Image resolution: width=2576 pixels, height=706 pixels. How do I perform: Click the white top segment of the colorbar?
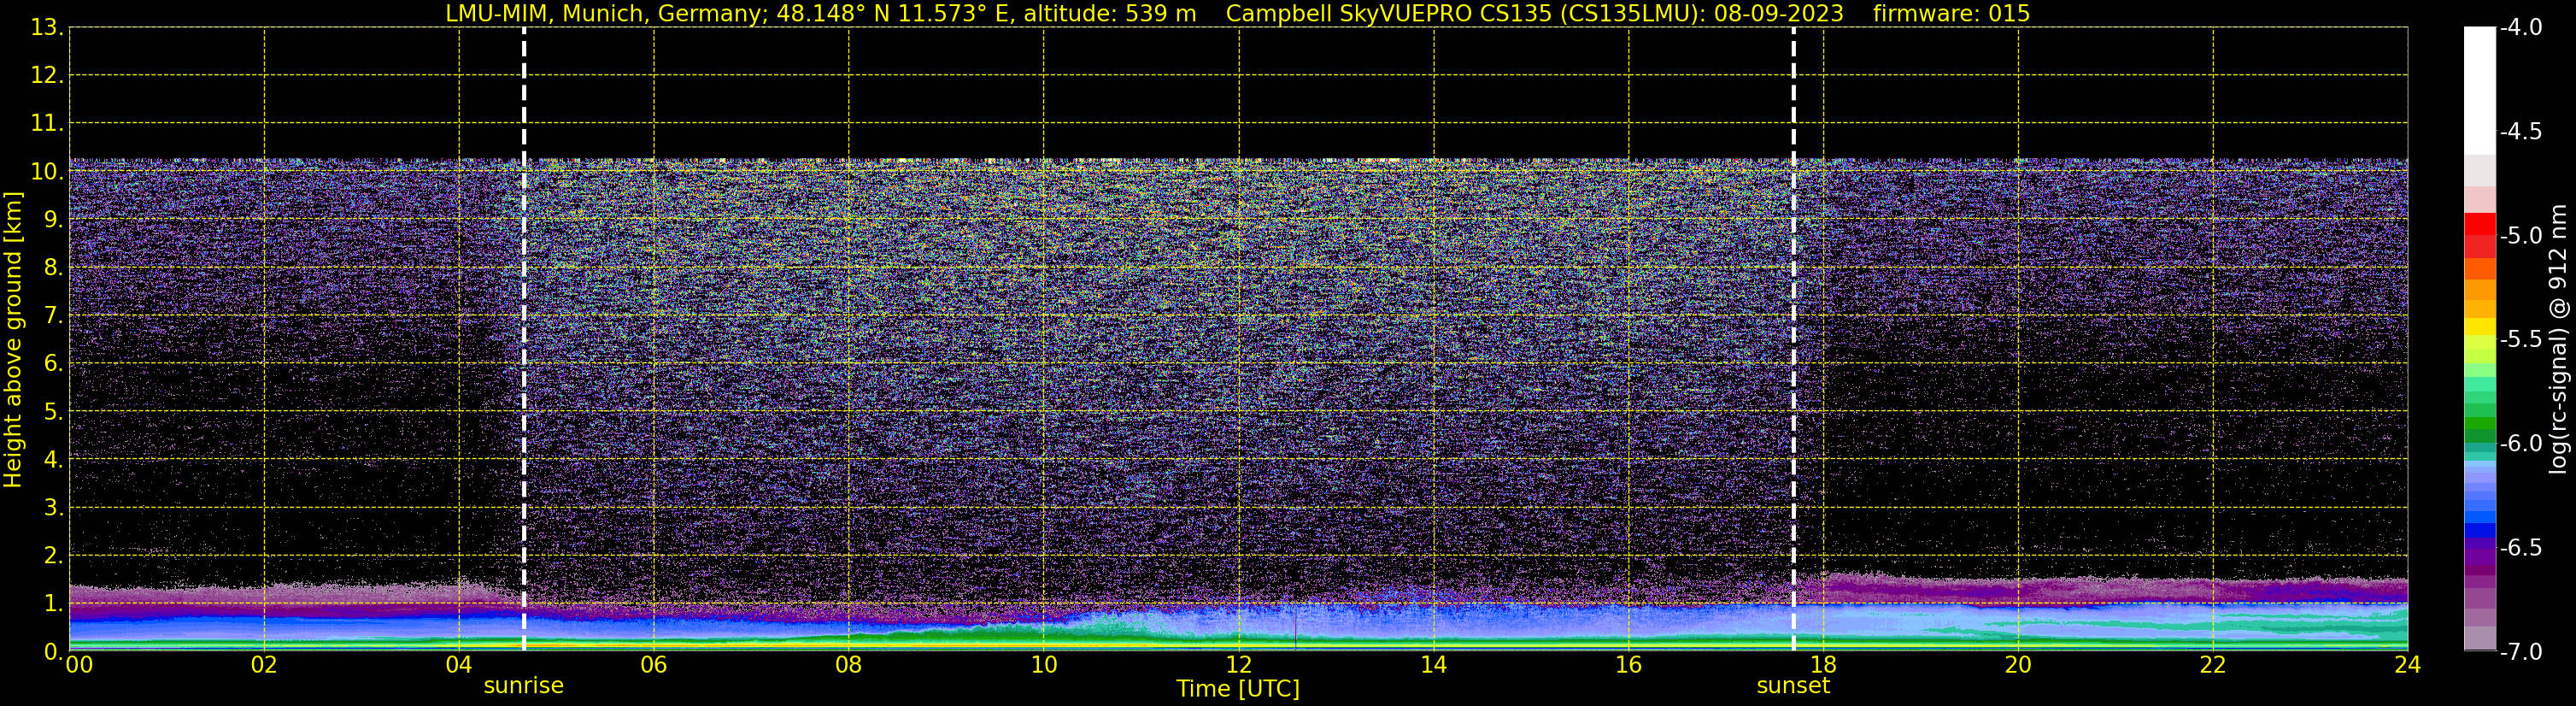pos(2480,90)
